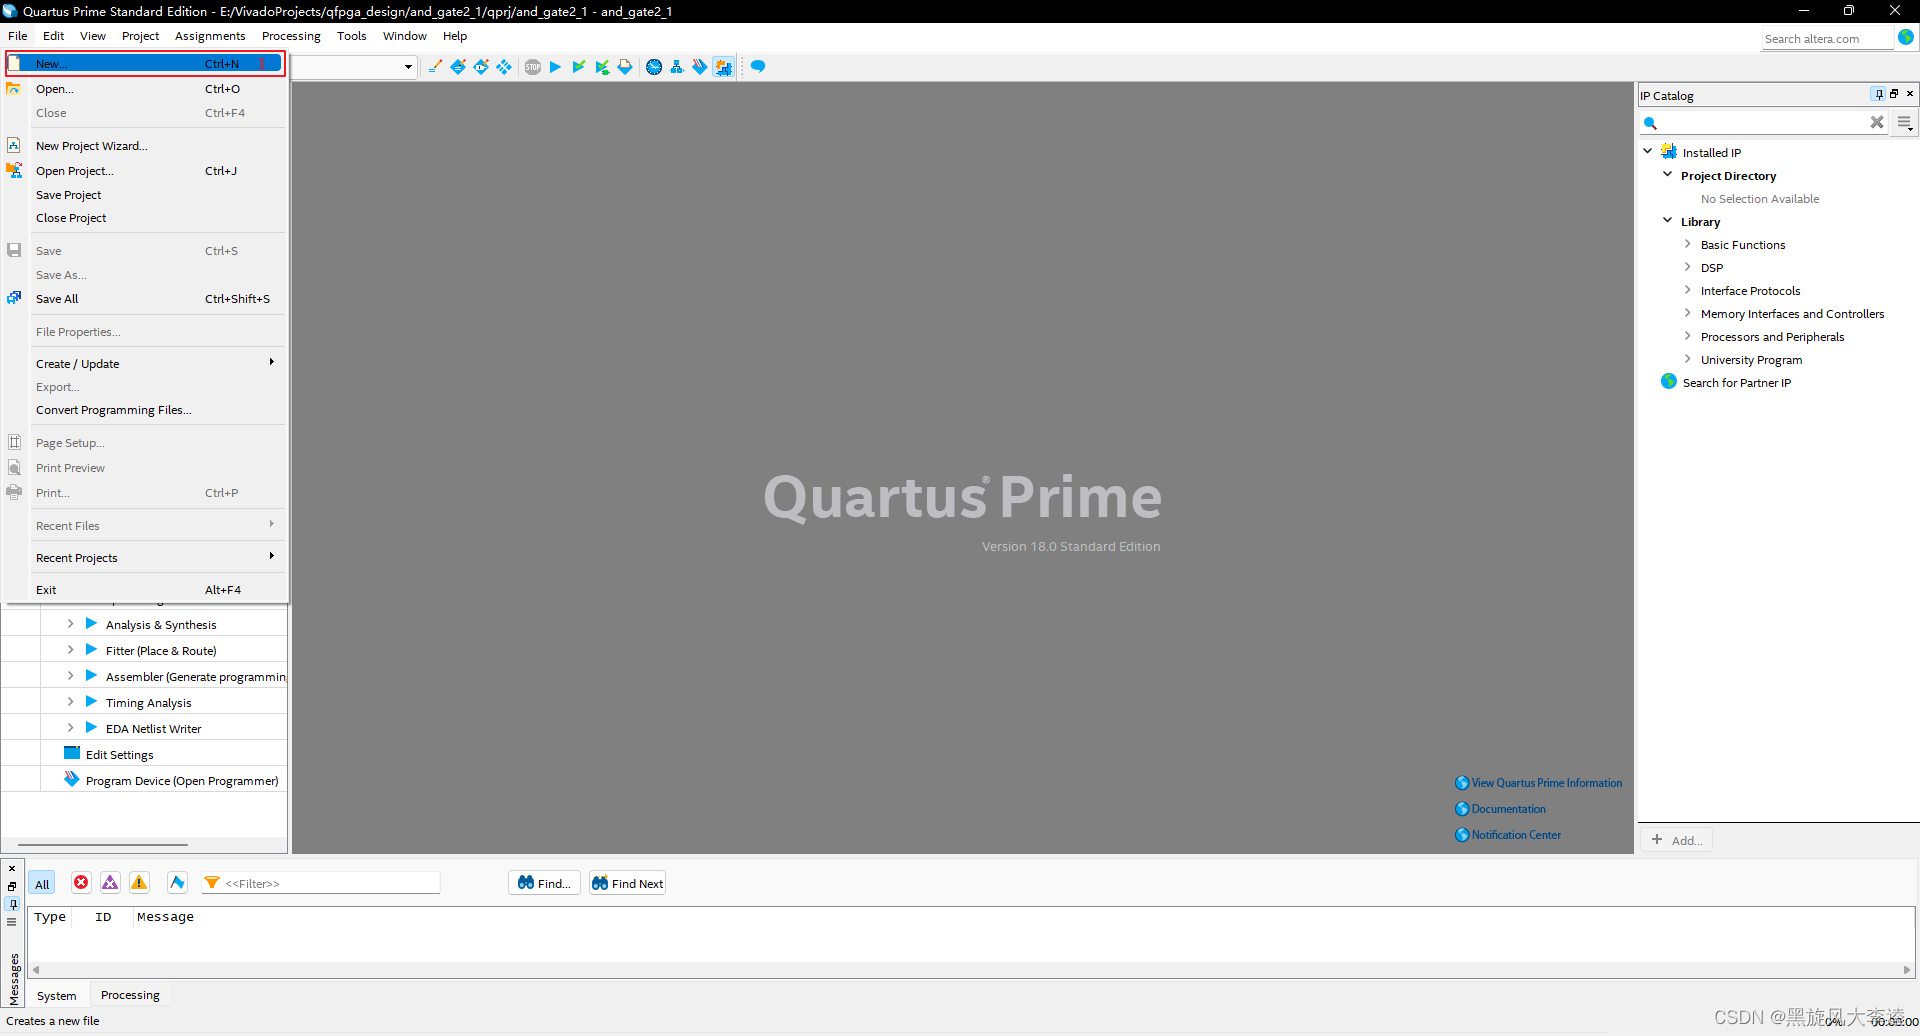Open the project revision combo box dropdown
This screenshot has height=1036, width=1920.
pyautogui.click(x=408, y=67)
